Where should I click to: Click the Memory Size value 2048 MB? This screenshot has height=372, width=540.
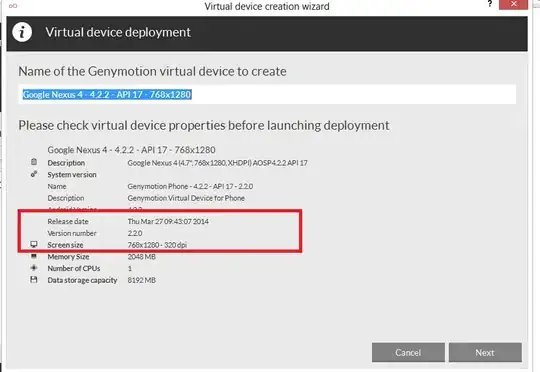142,257
